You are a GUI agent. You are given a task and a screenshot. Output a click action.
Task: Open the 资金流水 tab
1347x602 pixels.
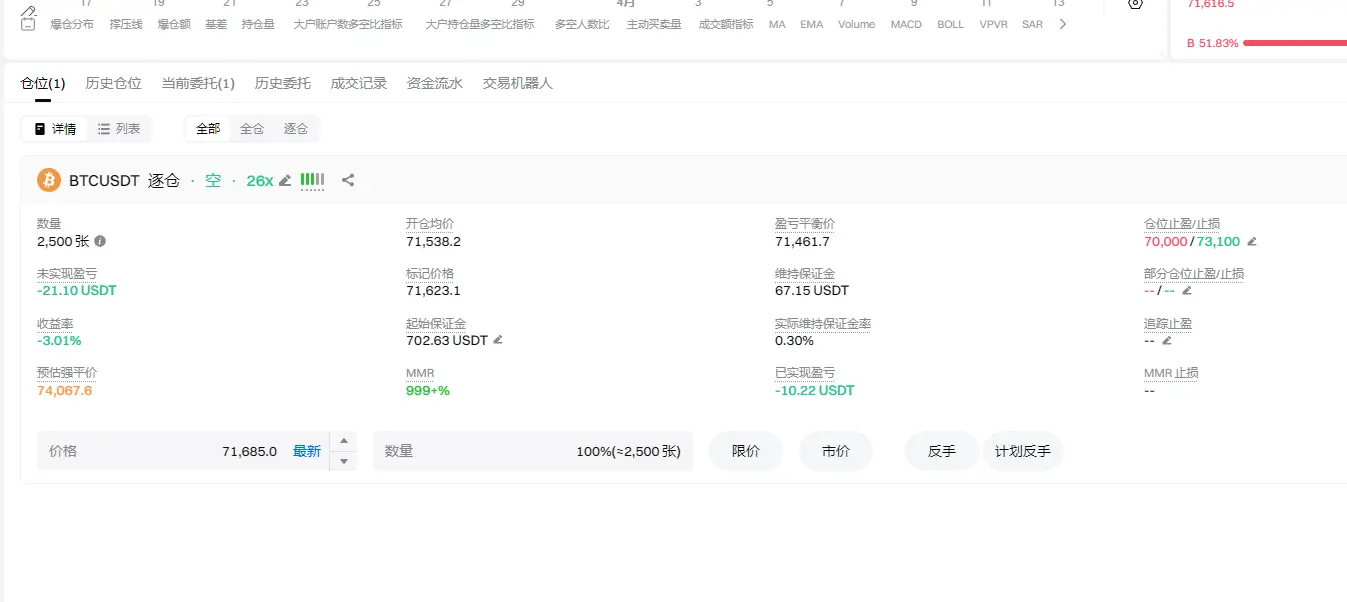435,83
